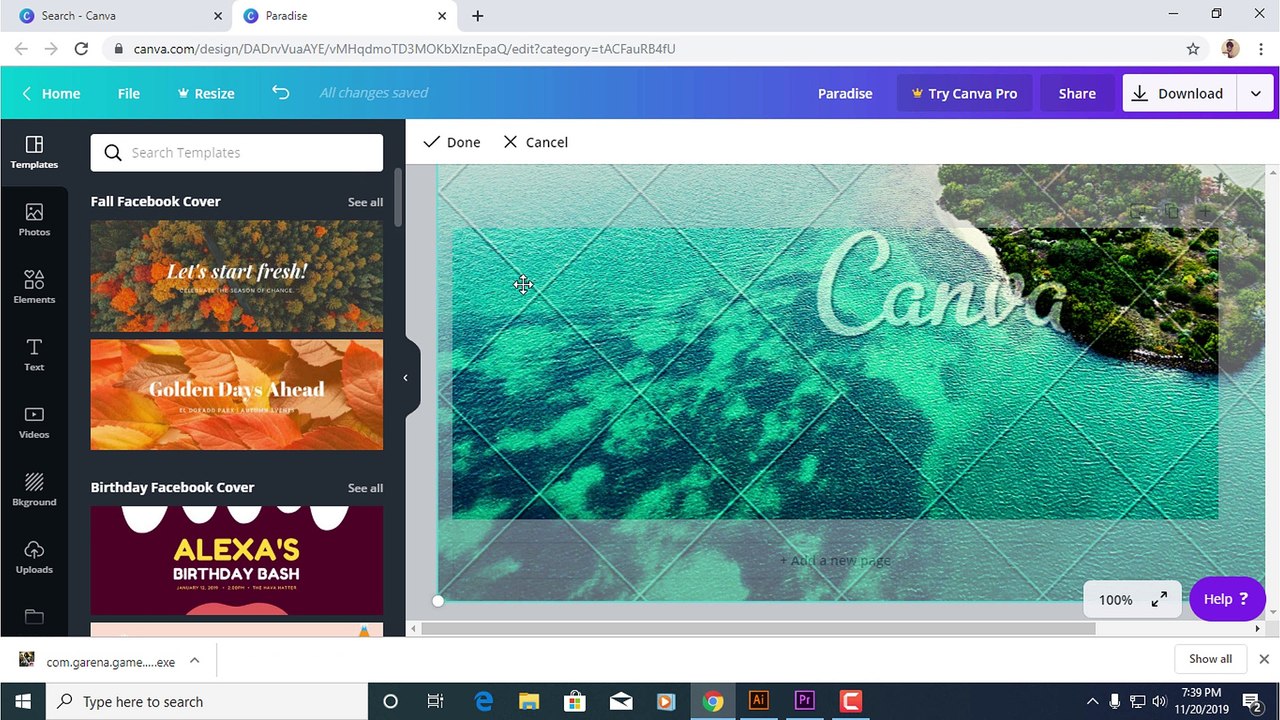
Task: Click Show all downloads
Action: 1210,659
